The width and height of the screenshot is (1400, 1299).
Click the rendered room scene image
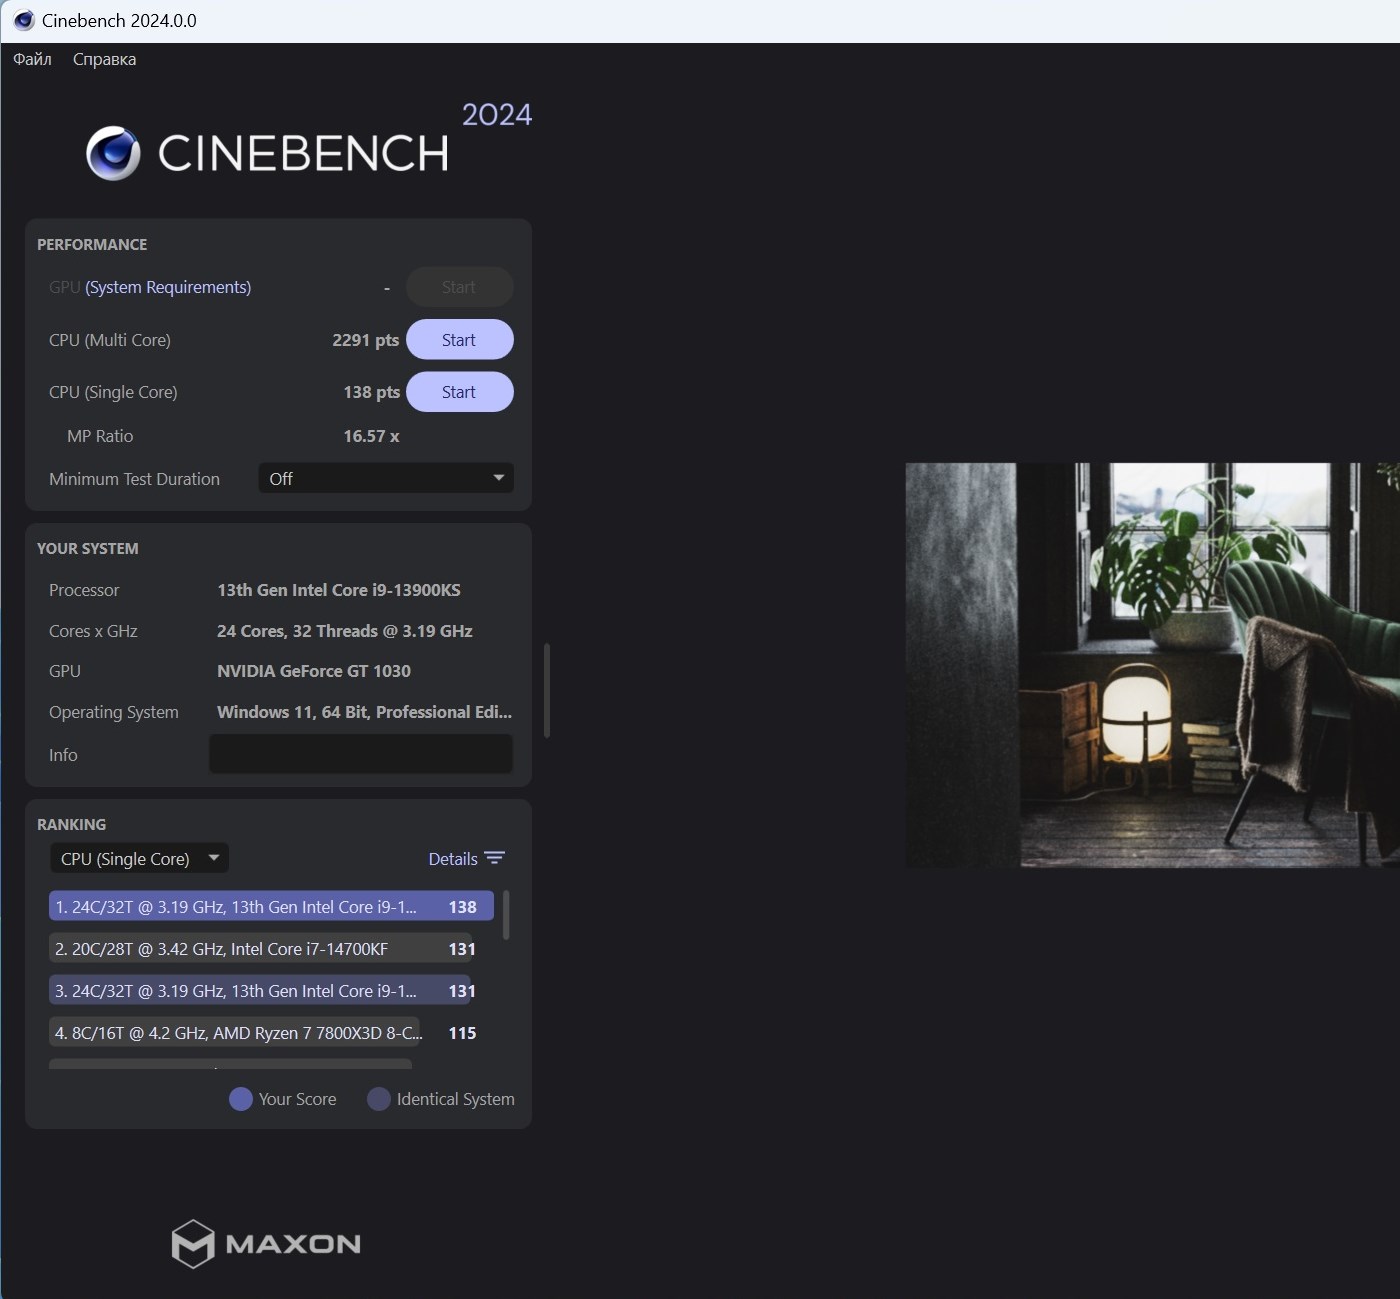click(x=1152, y=665)
